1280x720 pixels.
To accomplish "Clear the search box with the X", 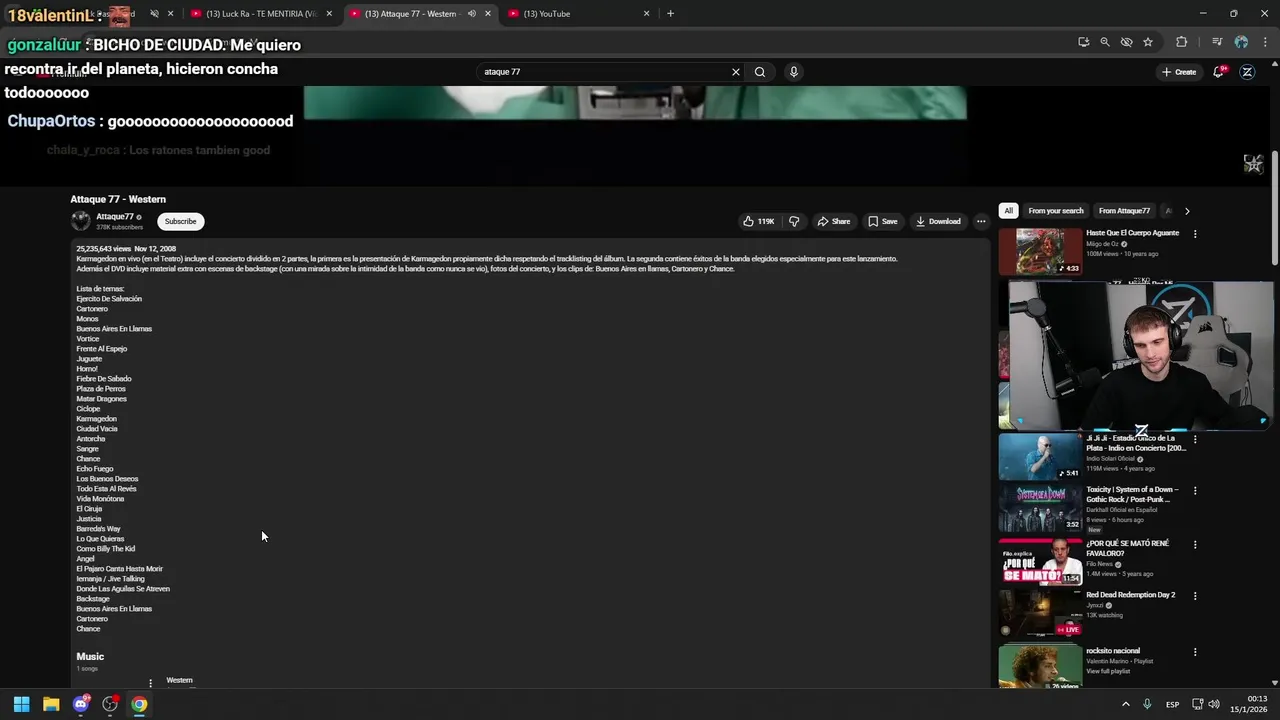I will coord(736,72).
